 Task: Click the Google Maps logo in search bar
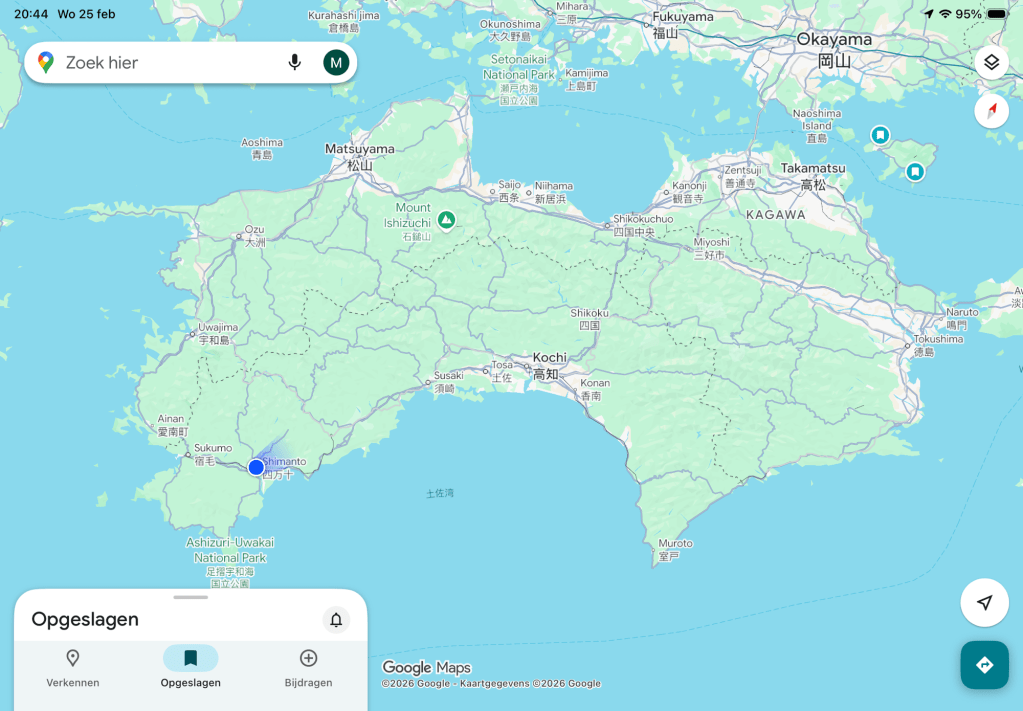point(46,63)
